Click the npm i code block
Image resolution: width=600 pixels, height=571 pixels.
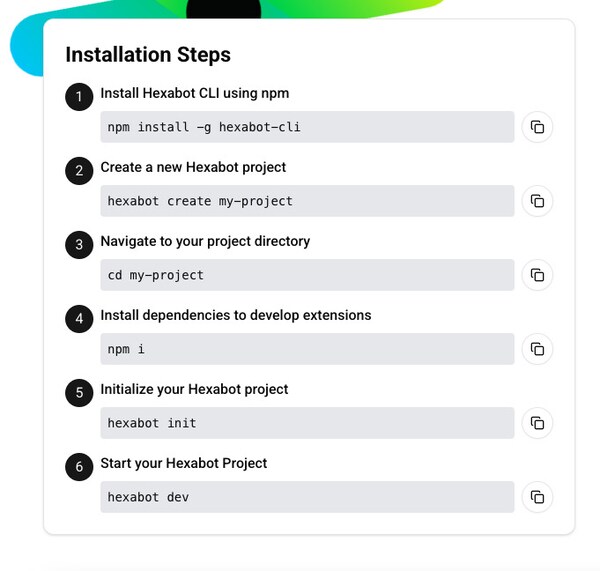pos(307,349)
